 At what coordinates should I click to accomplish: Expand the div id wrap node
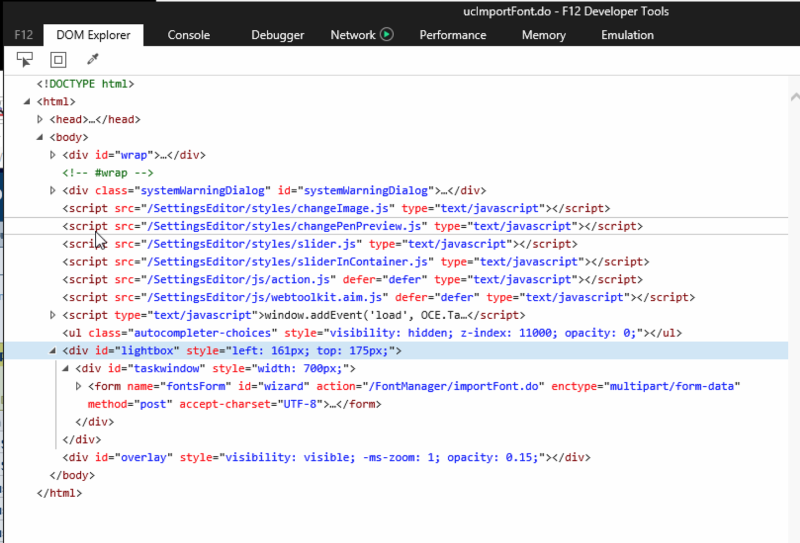click(x=53, y=155)
